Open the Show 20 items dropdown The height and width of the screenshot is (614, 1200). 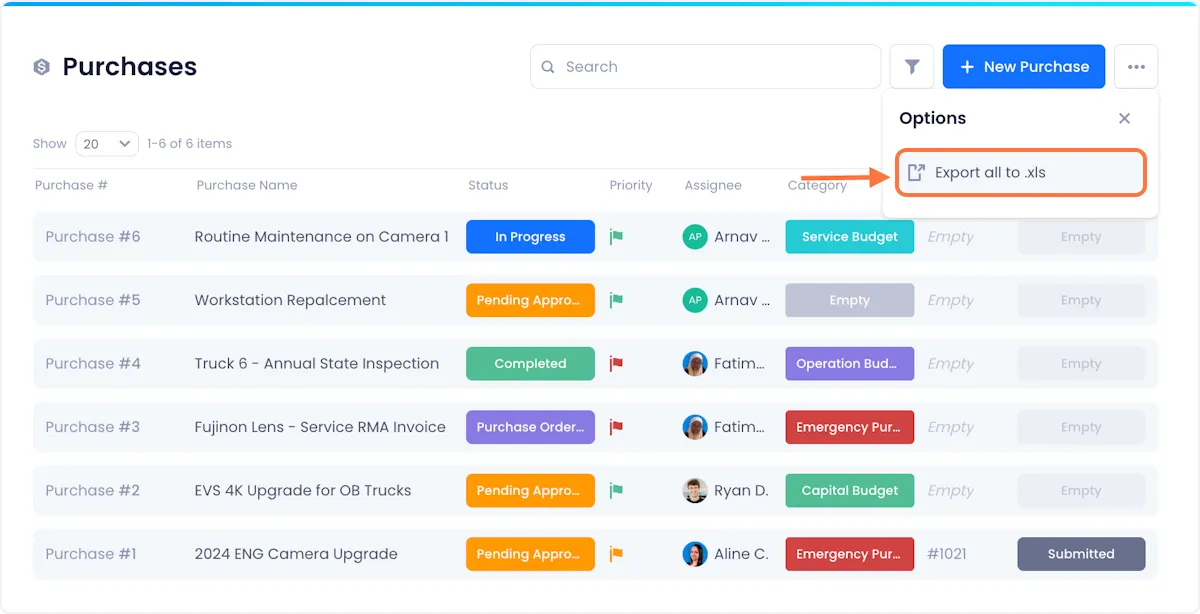[107, 144]
